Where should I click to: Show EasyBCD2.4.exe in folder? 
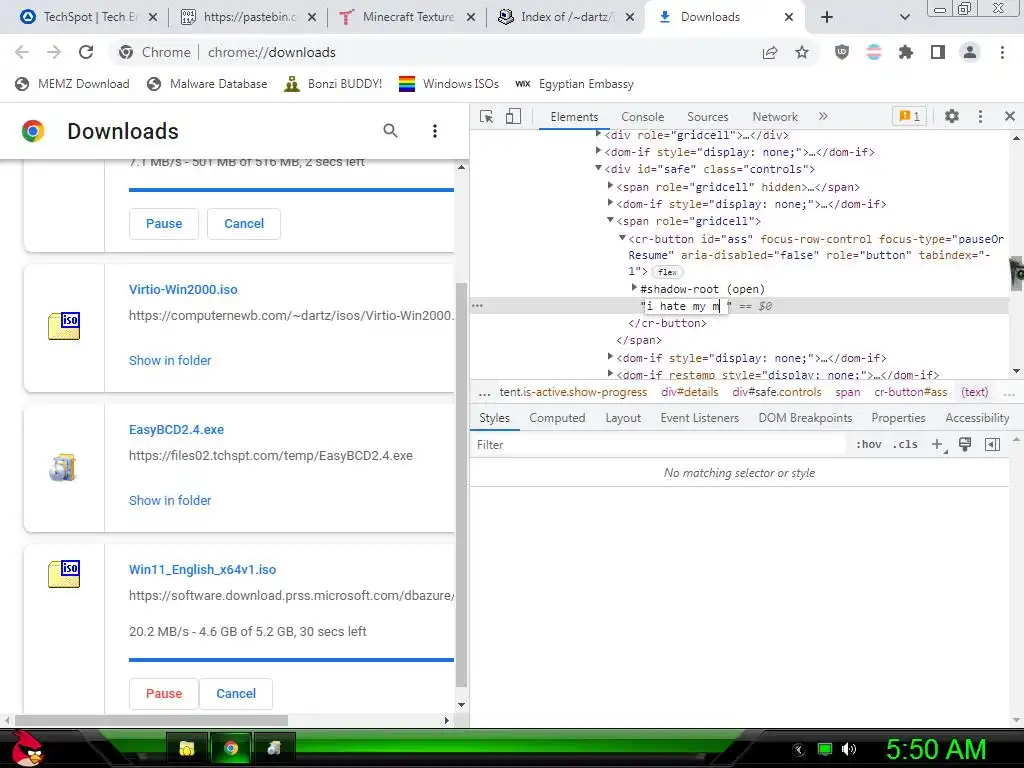(x=170, y=501)
